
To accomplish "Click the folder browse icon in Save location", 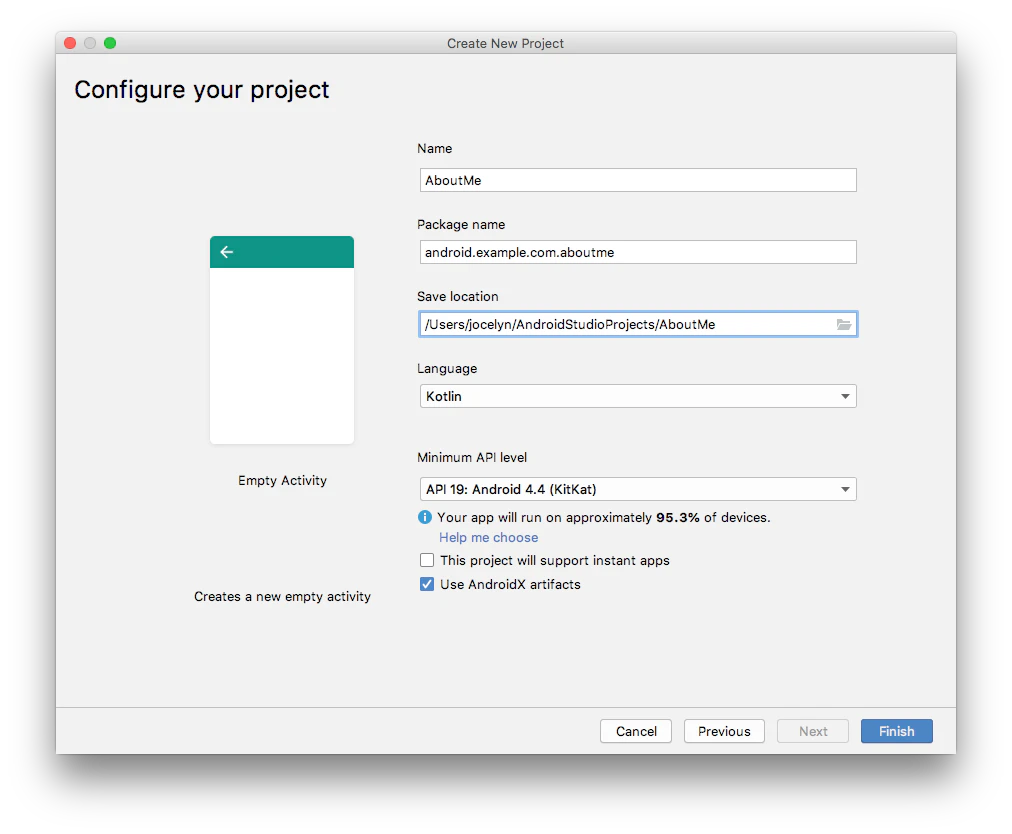I will click(x=844, y=324).
